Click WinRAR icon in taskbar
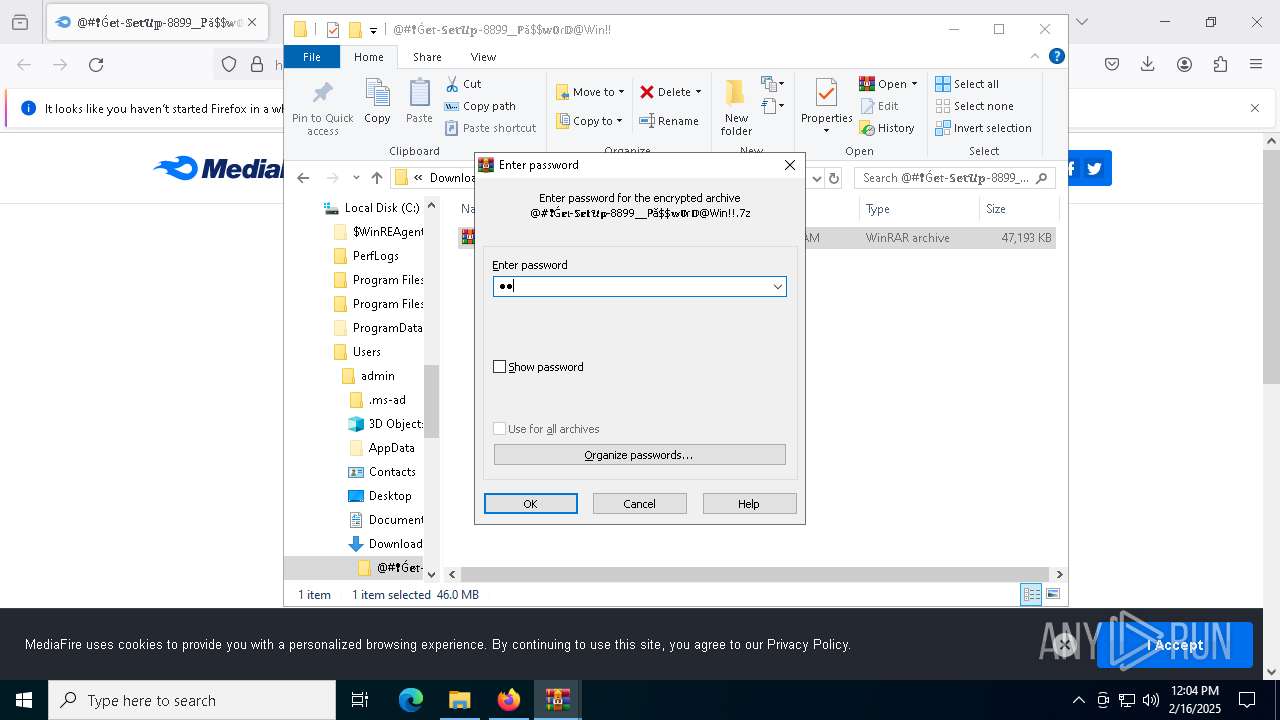The width and height of the screenshot is (1280, 720). (x=557, y=700)
